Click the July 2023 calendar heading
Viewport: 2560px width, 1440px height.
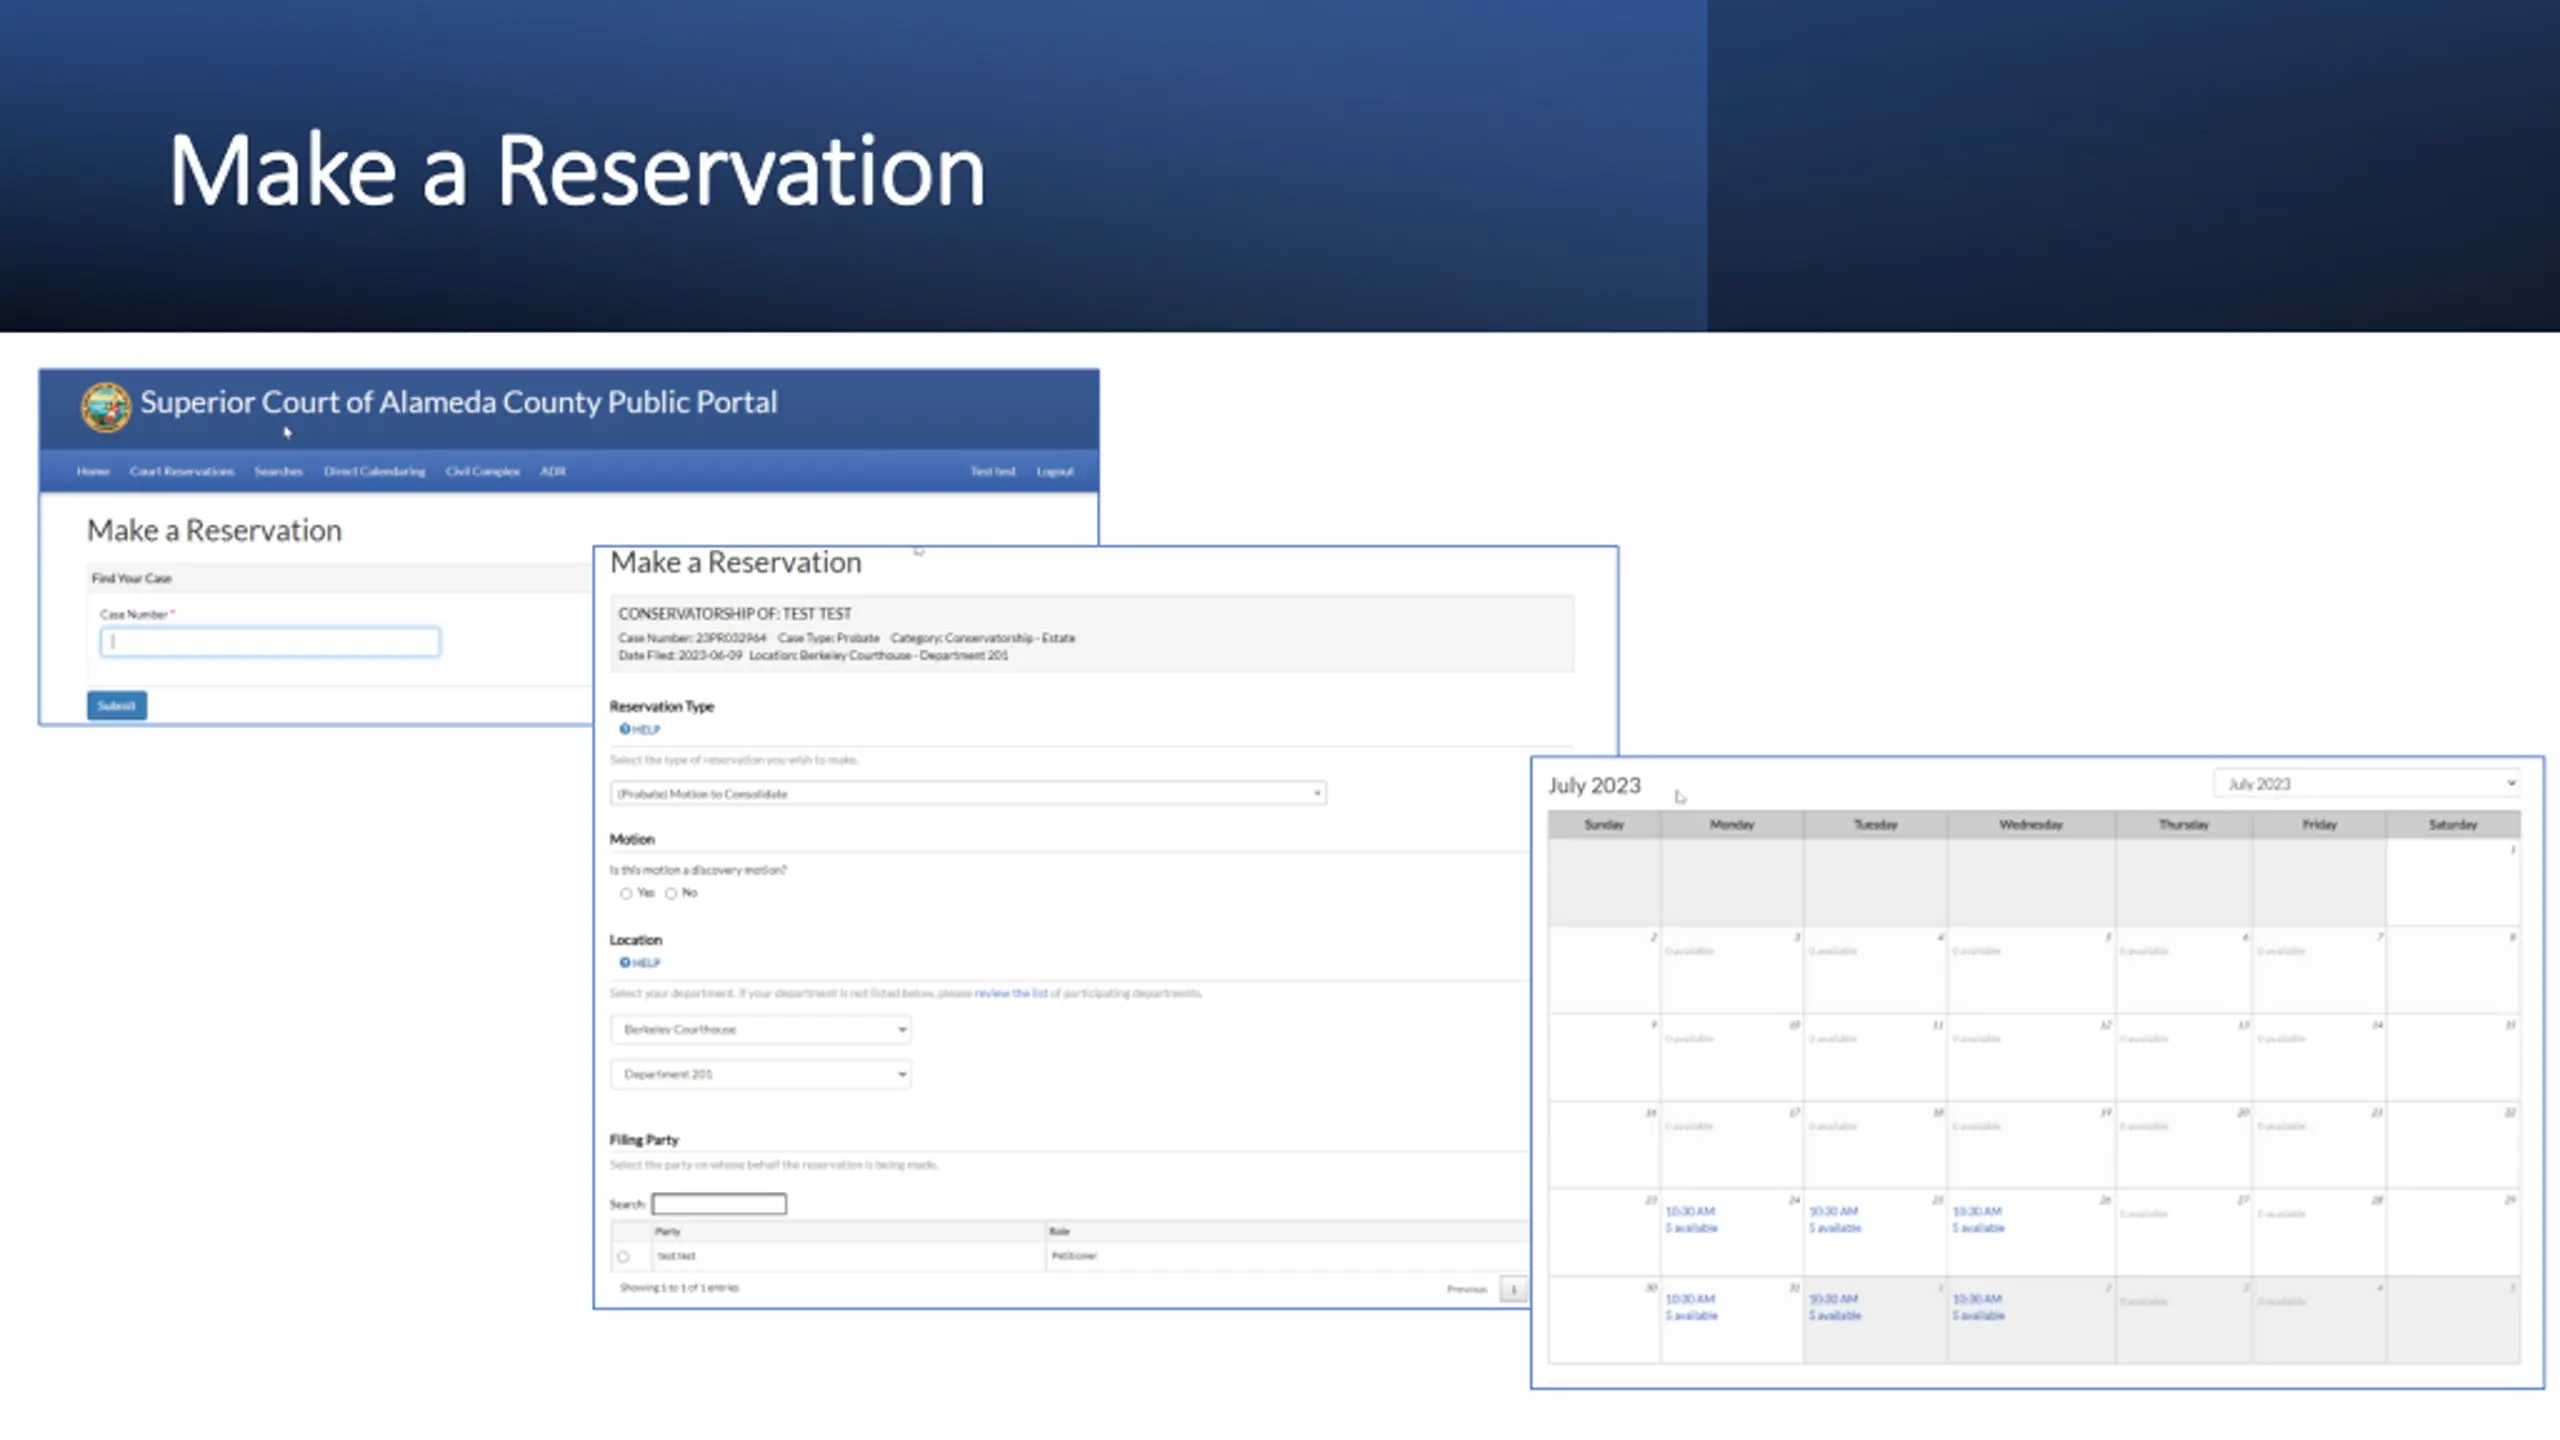pyautogui.click(x=1594, y=786)
